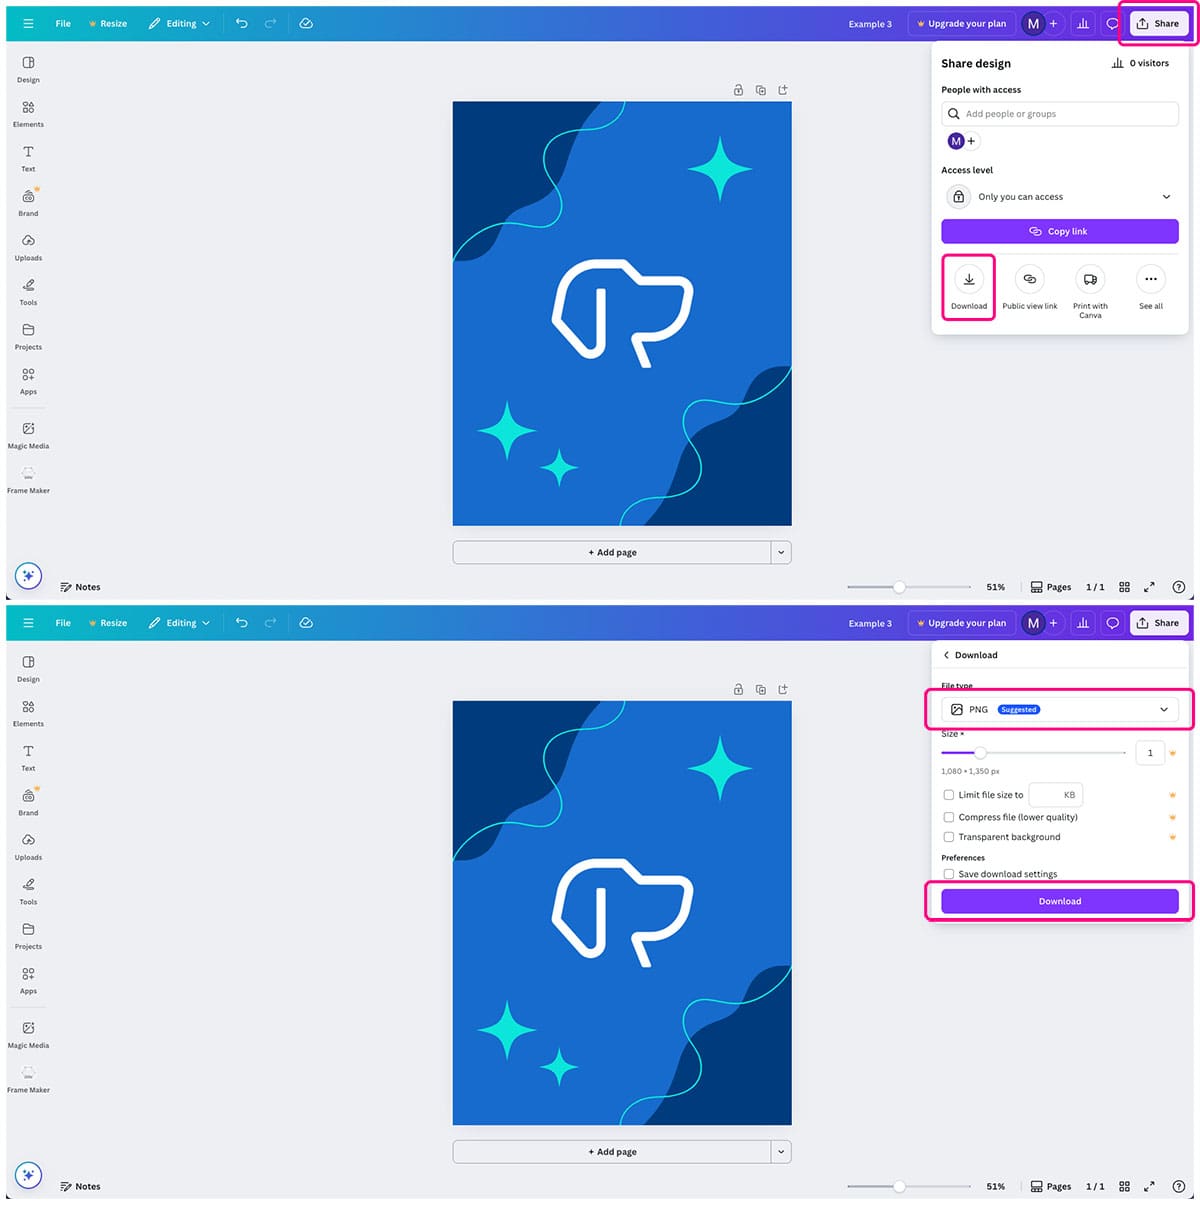Add collaborator with plus next to M avatar in Share panel

tap(971, 141)
